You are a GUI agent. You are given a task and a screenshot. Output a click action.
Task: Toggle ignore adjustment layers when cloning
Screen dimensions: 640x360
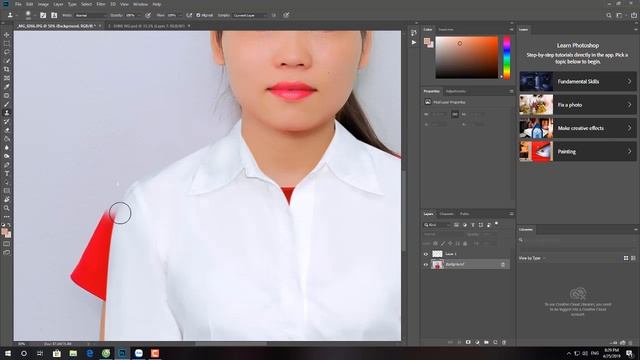tap(274, 15)
